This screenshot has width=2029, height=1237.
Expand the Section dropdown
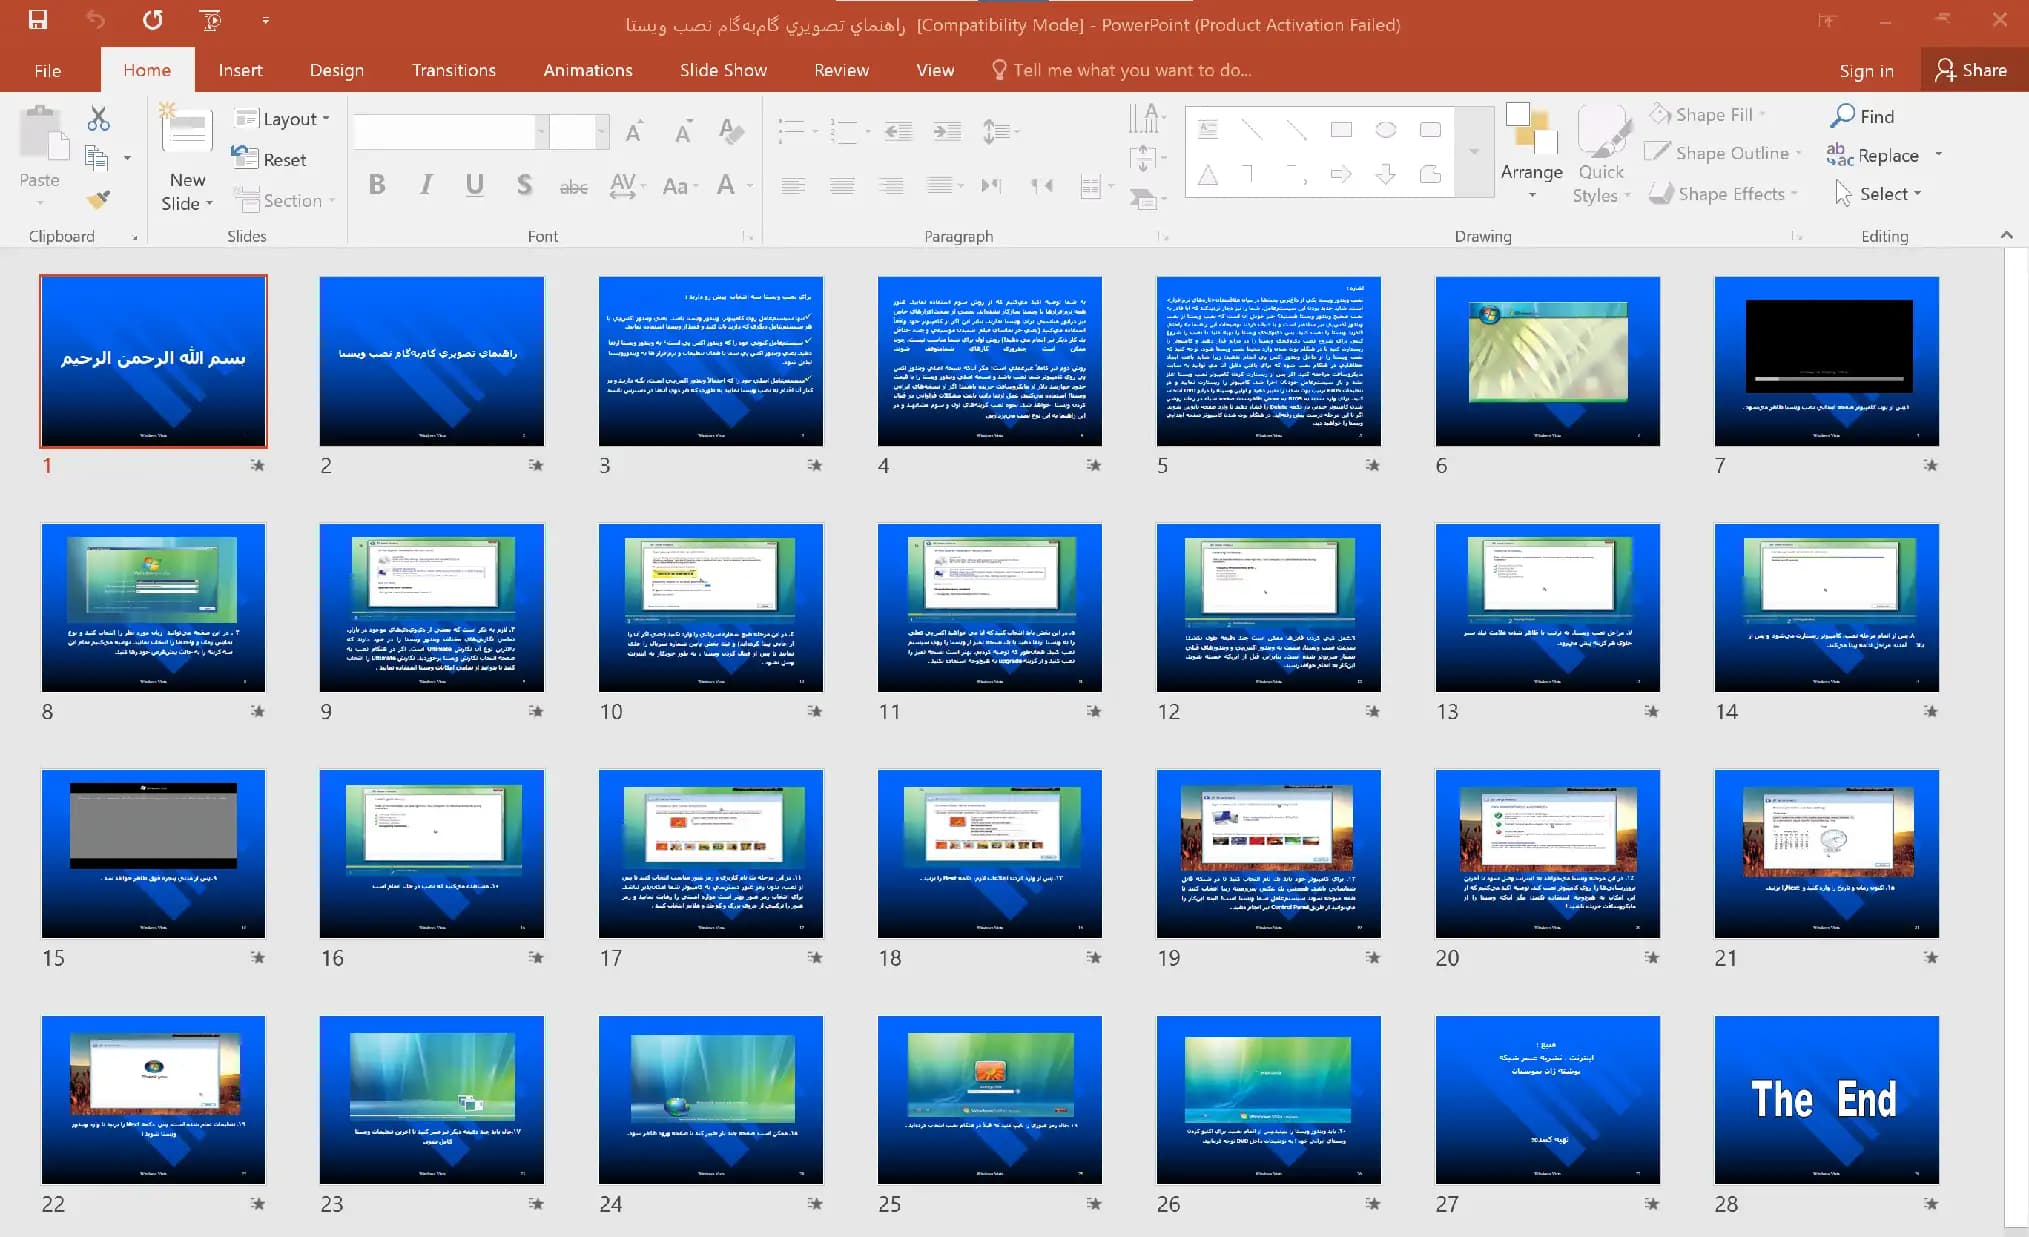284,200
